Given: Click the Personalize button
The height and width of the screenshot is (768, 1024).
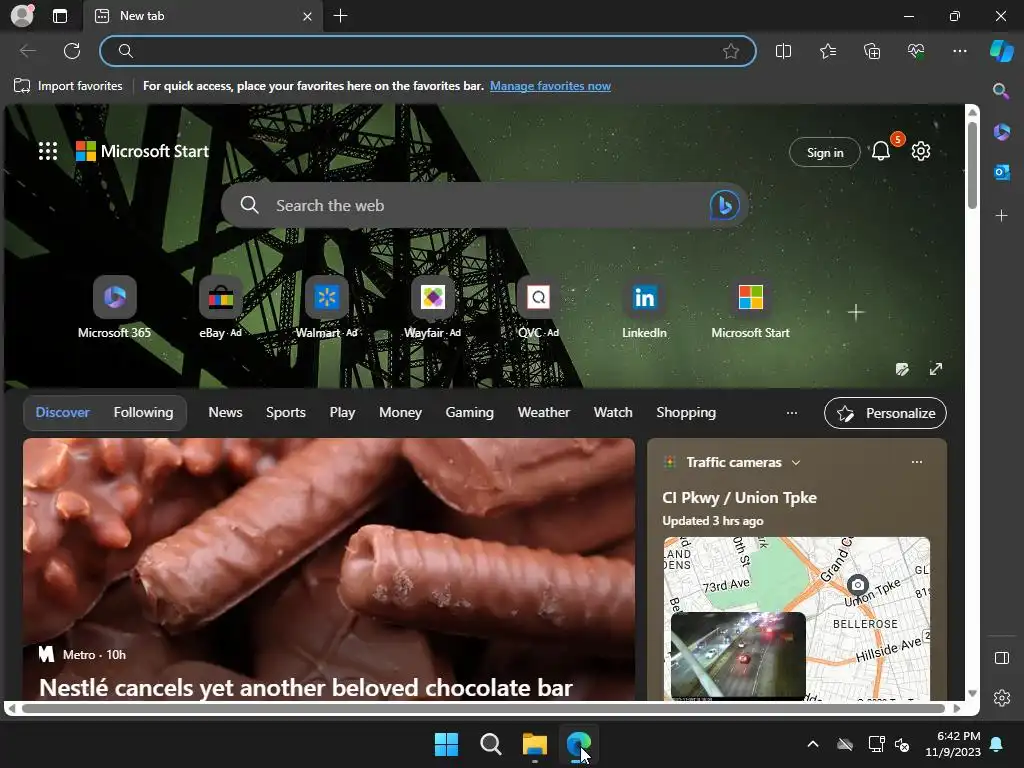Looking at the screenshot, I should point(885,413).
